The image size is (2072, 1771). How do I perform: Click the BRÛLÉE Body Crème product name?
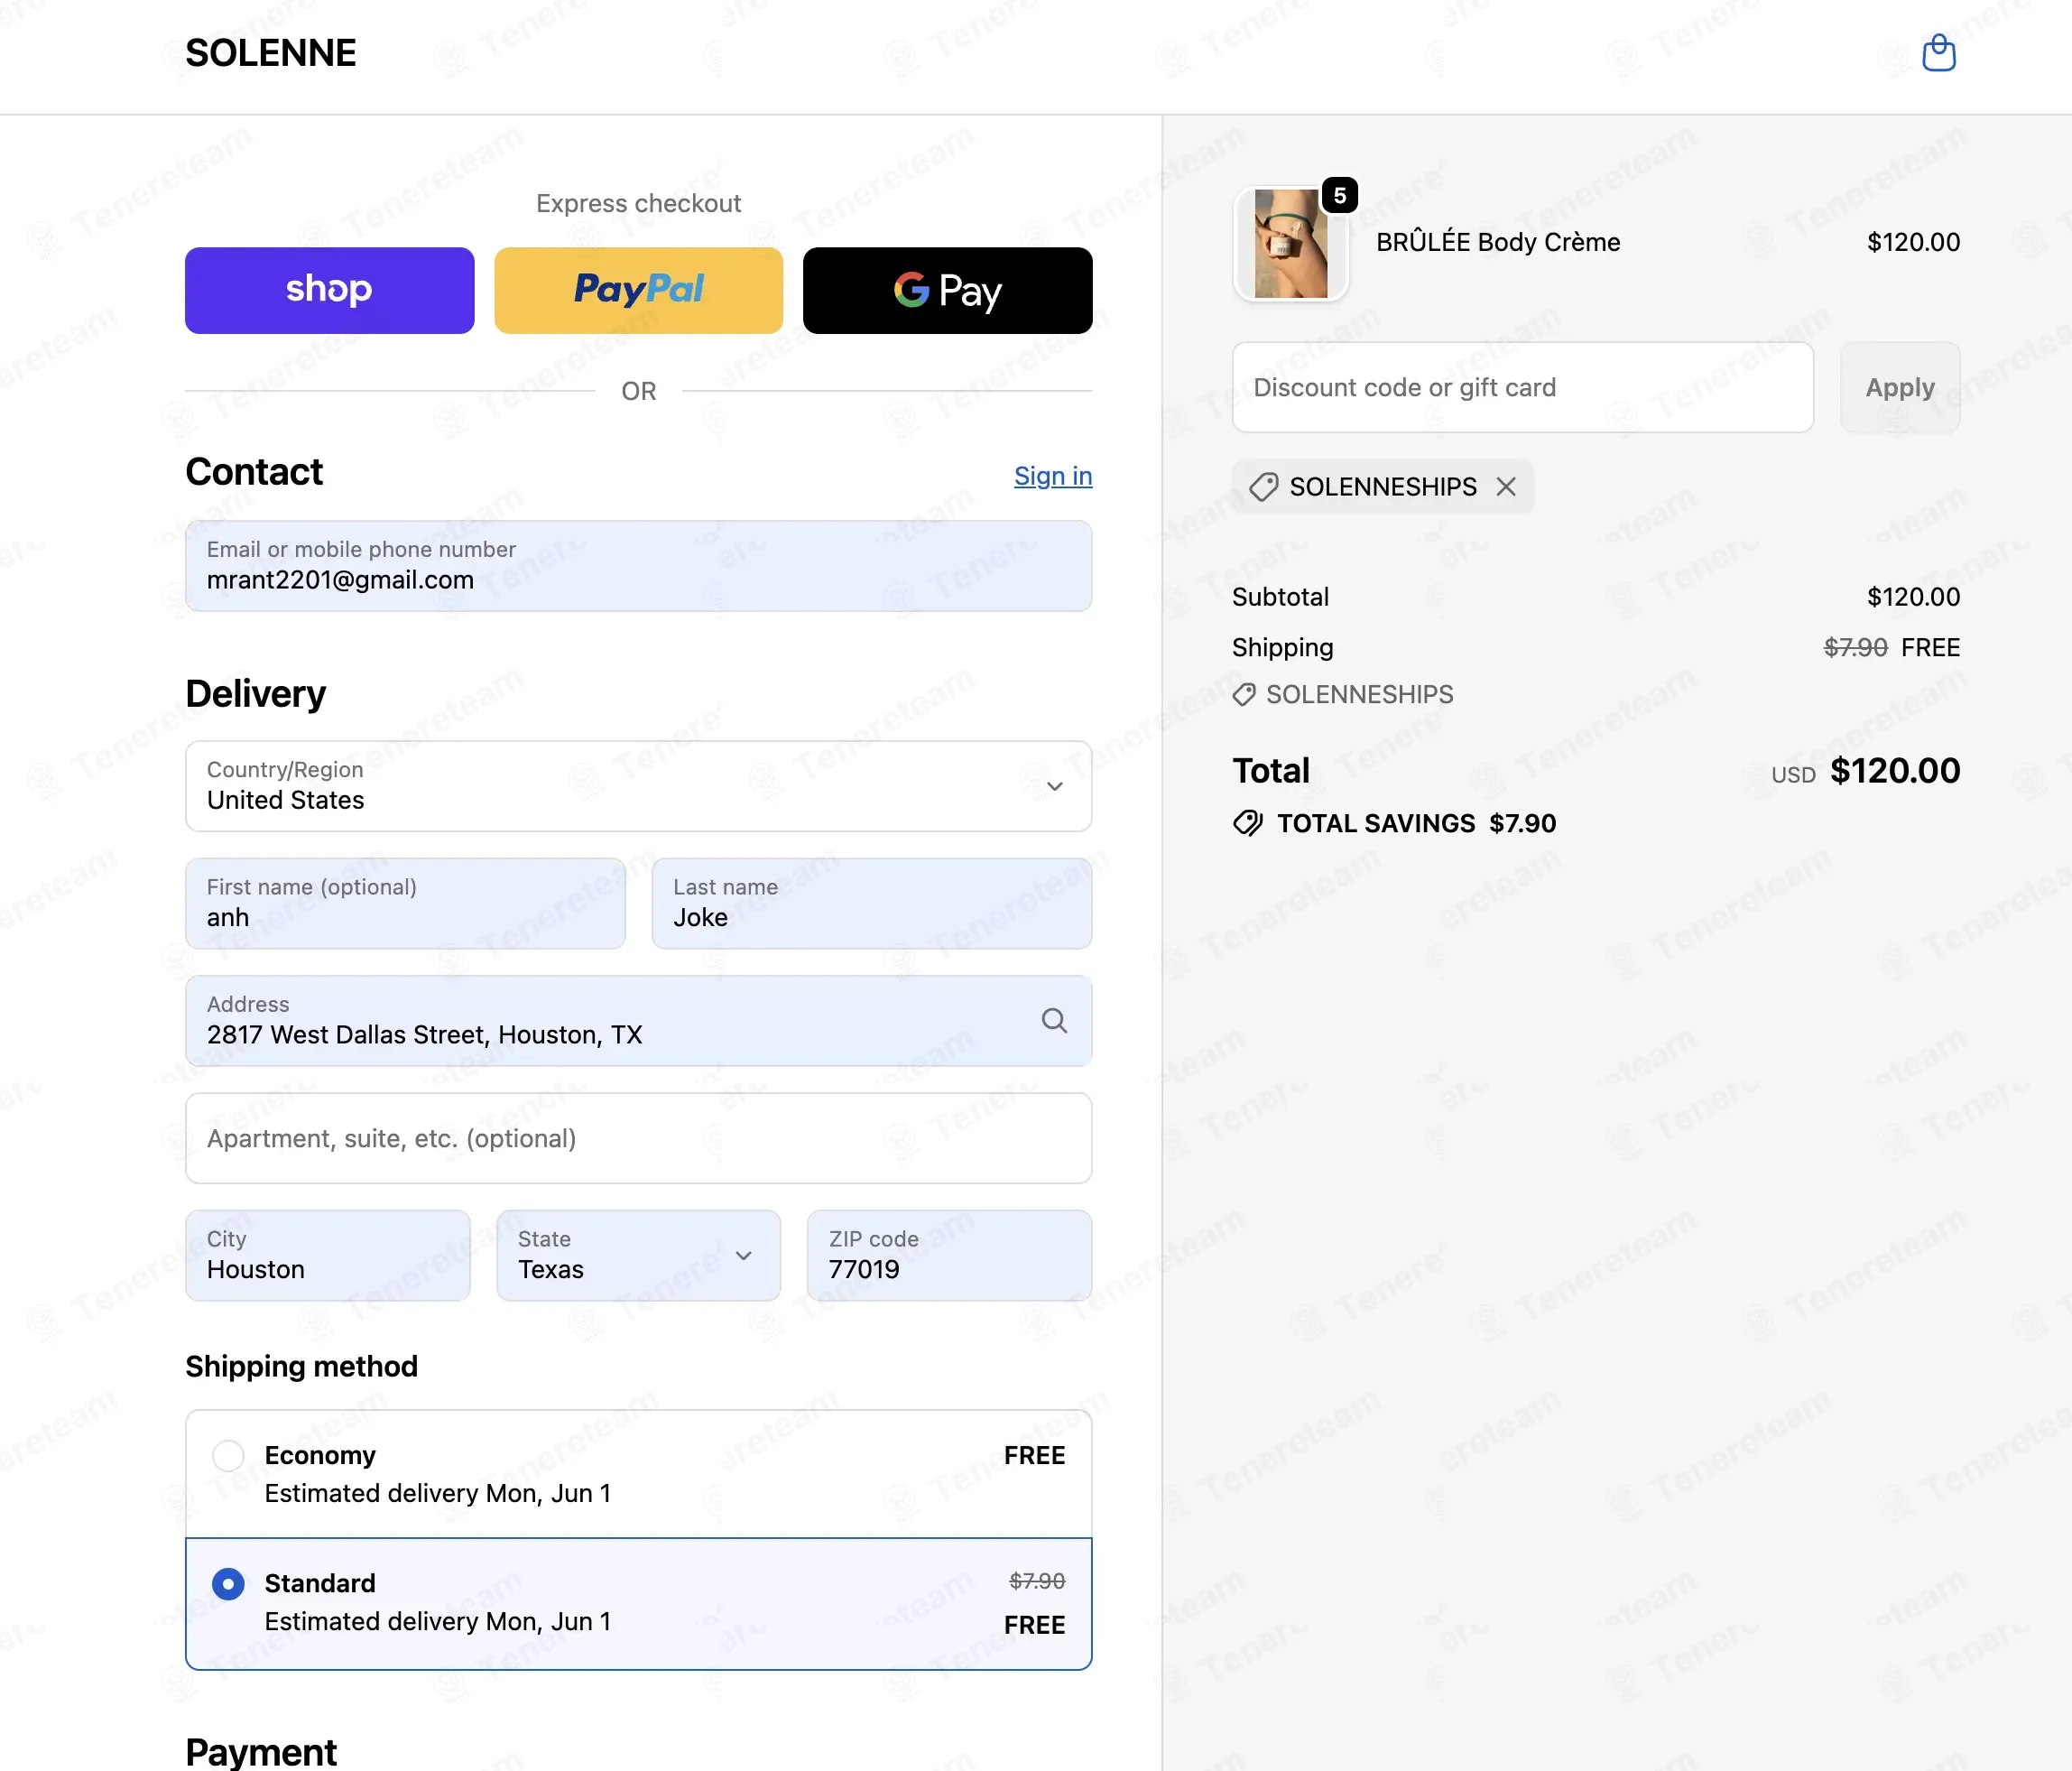coord(1498,242)
